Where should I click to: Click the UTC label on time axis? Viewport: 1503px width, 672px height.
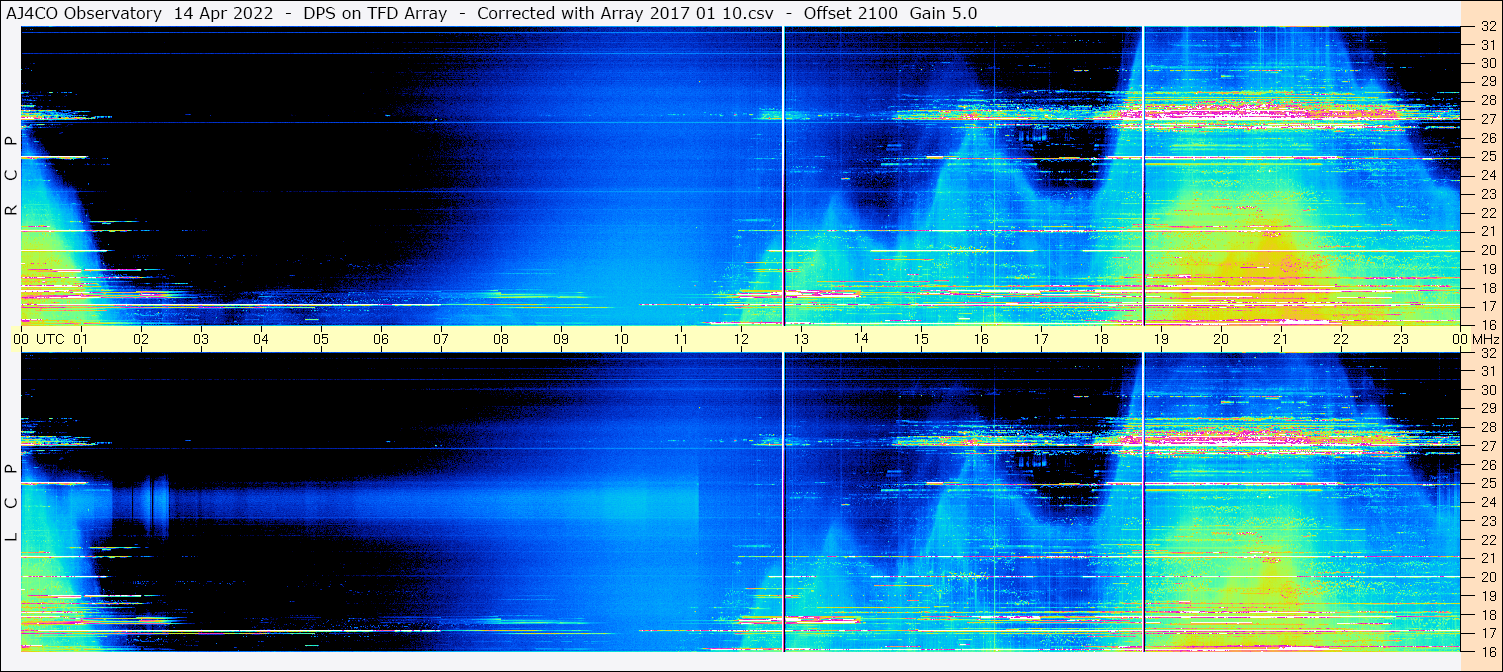click(x=50, y=339)
